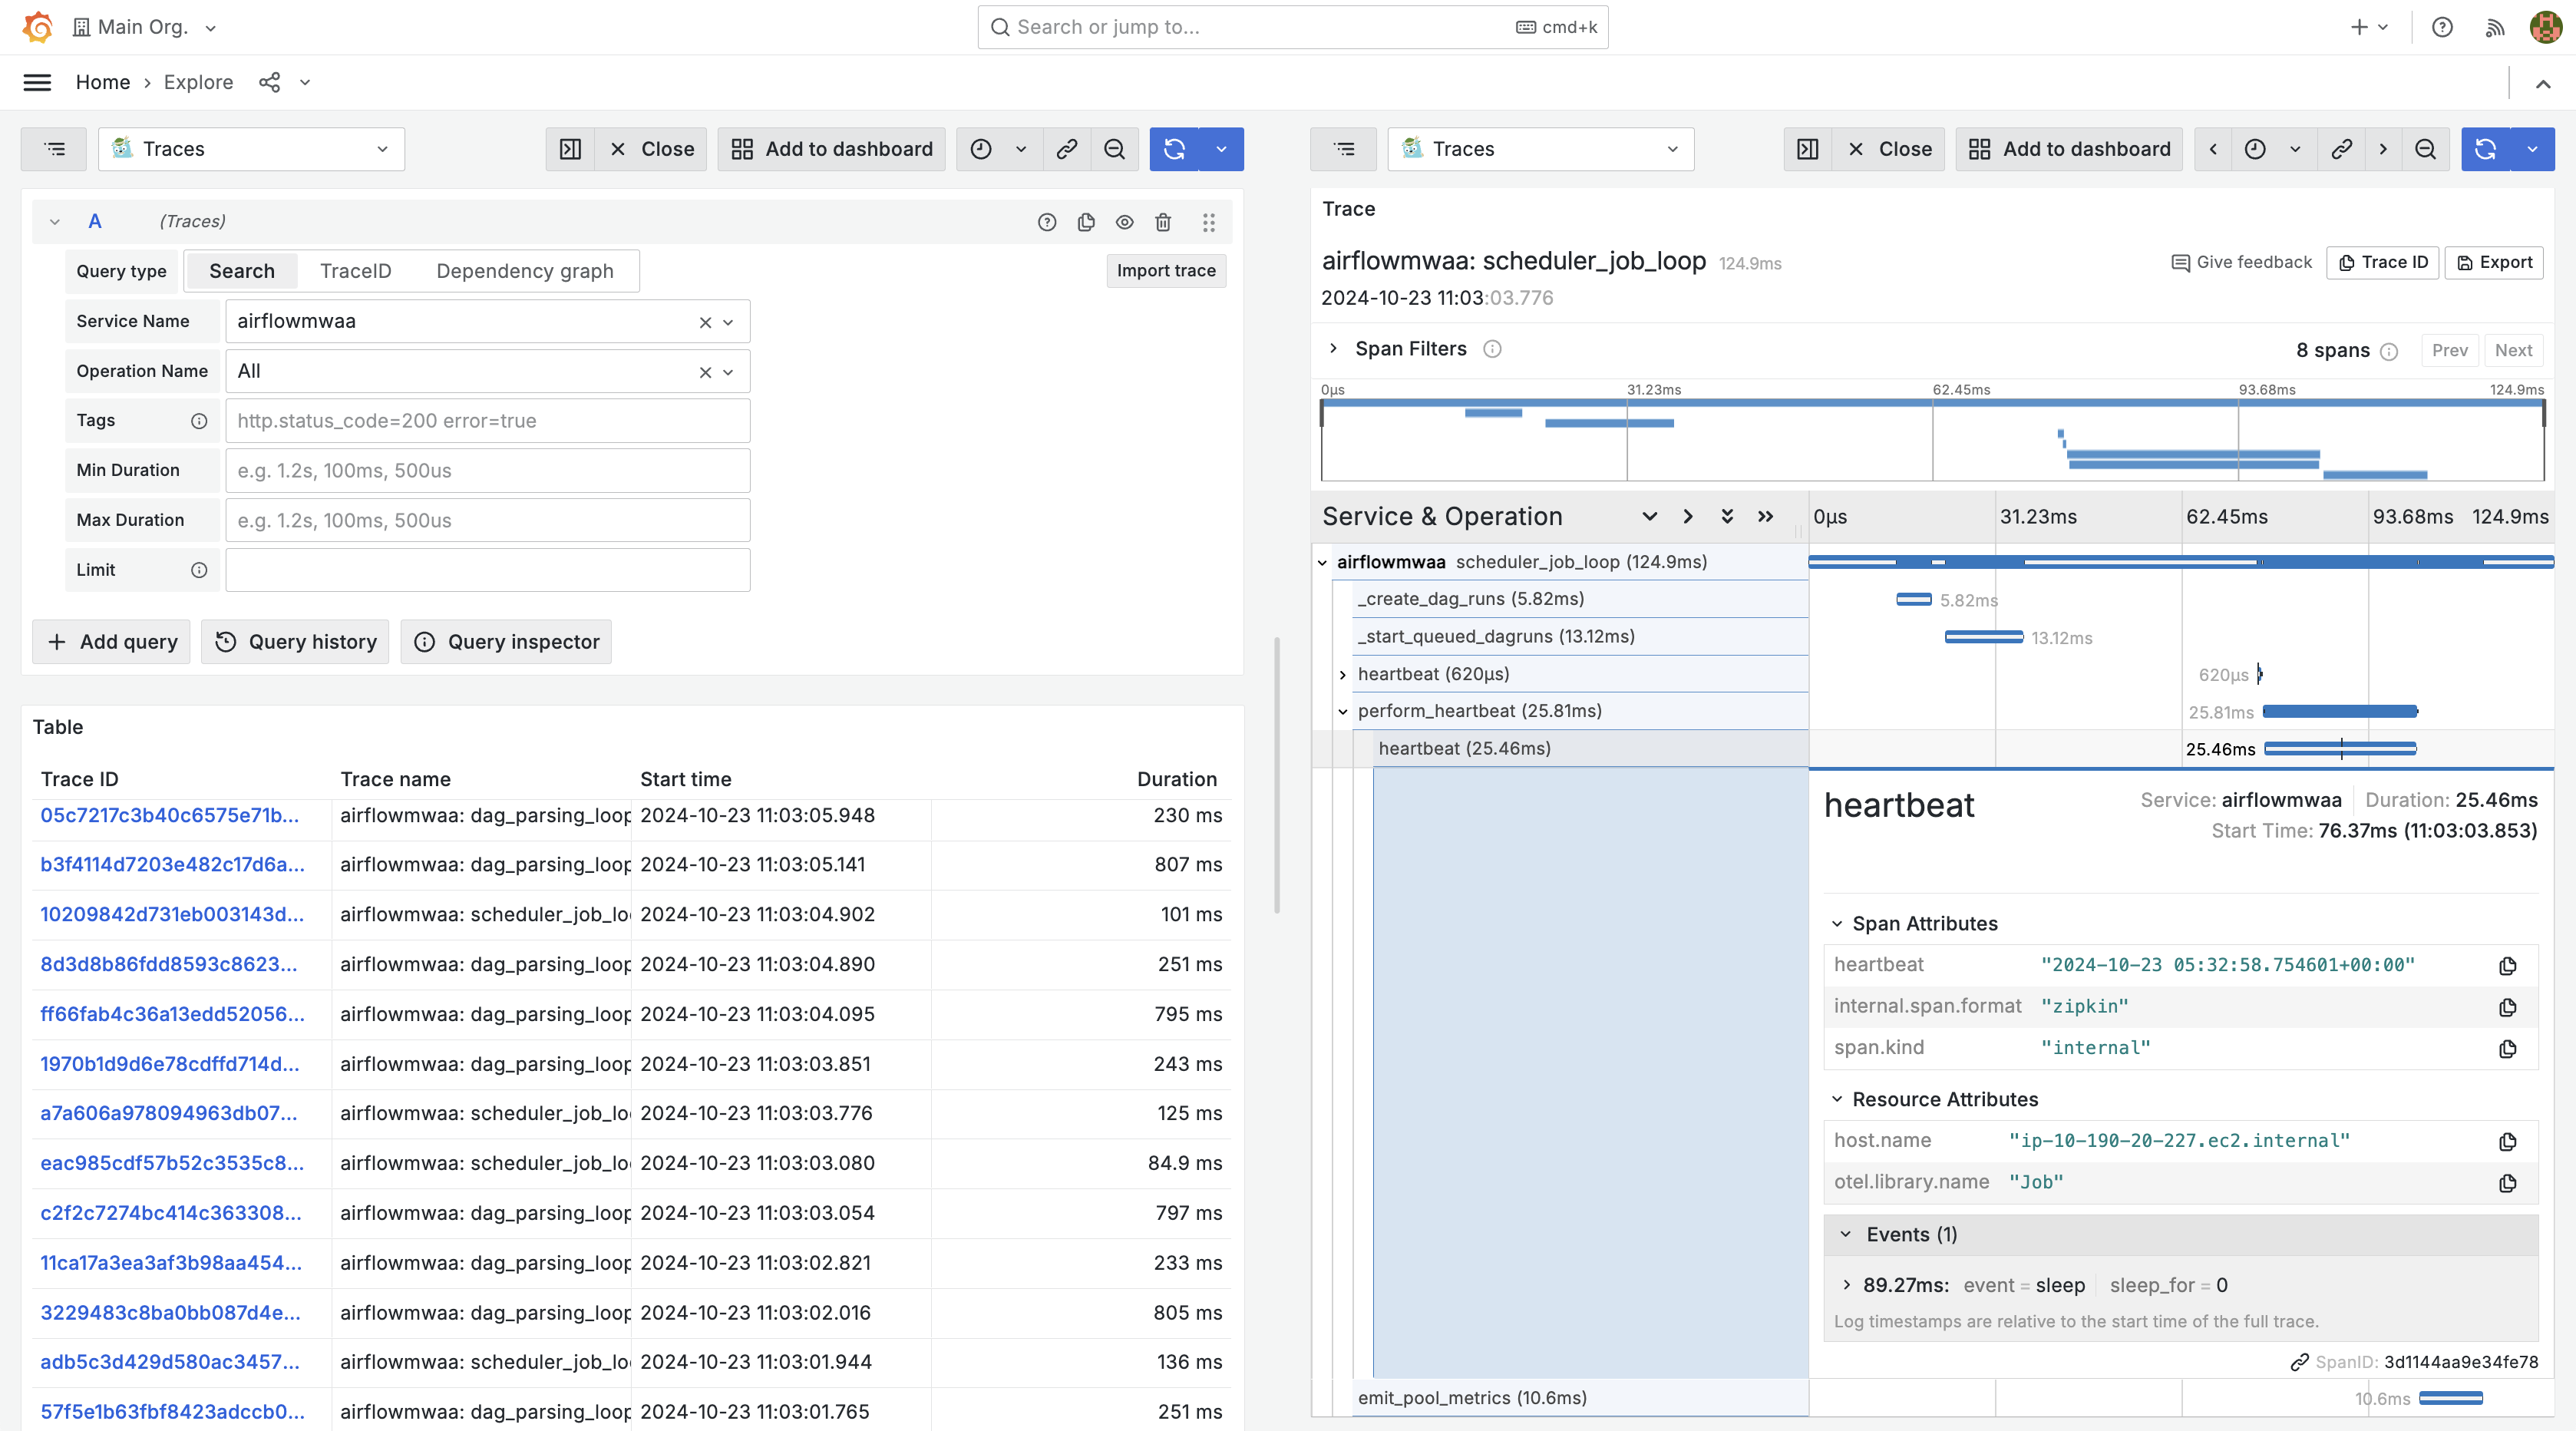Switch to the TraceID query type tab
The image size is (2576, 1431).
pyautogui.click(x=355, y=271)
